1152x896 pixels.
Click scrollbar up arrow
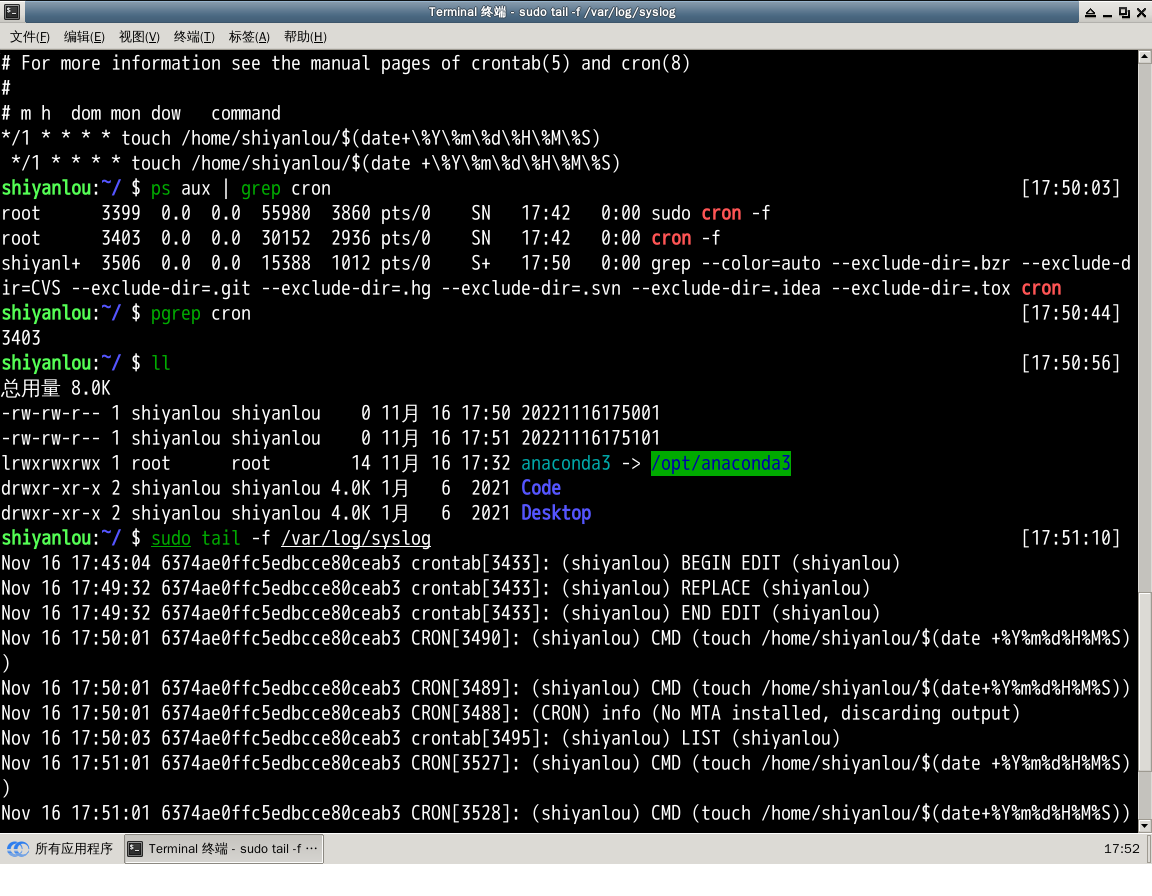(1145, 57)
